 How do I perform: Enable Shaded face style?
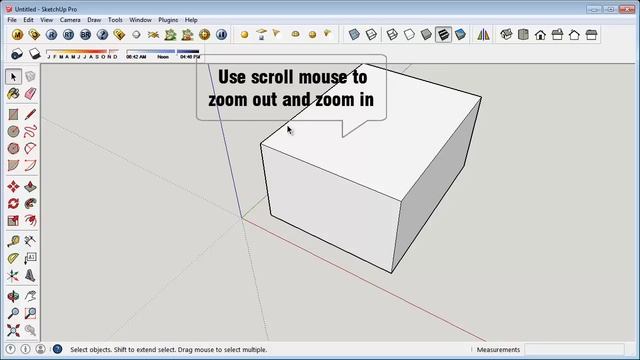point(426,35)
